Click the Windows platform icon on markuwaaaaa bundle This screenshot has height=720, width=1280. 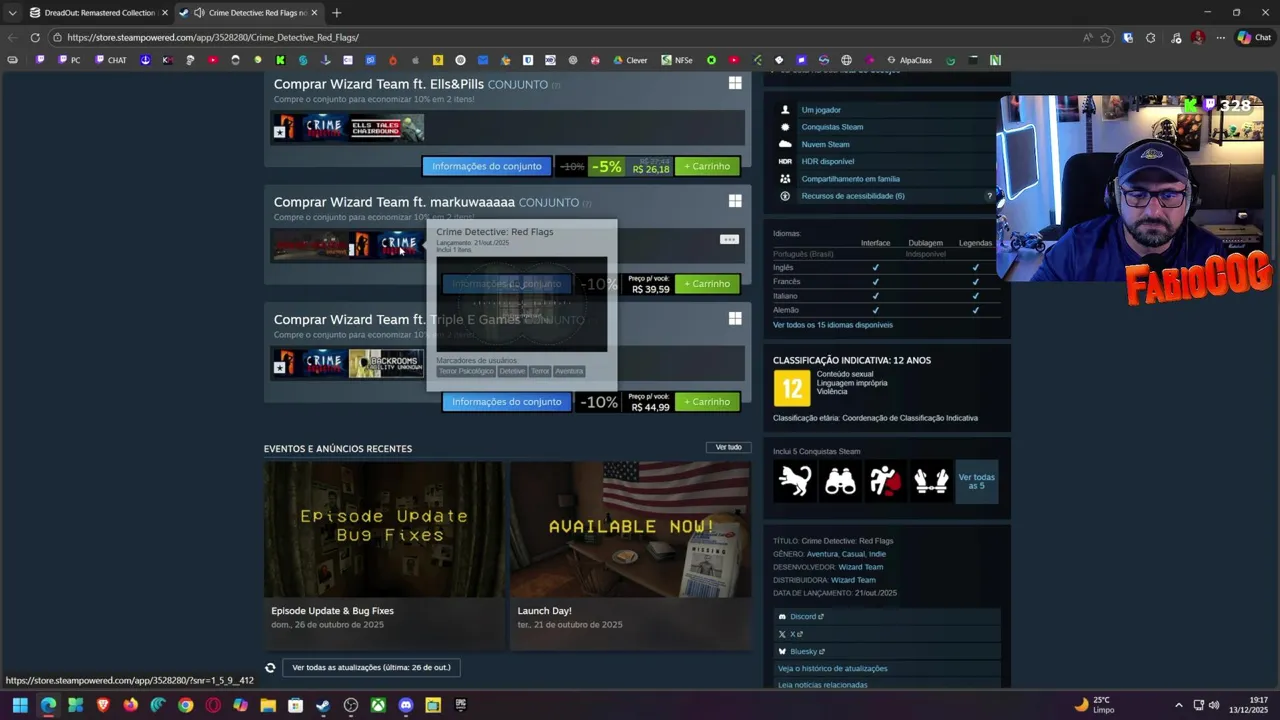point(735,201)
